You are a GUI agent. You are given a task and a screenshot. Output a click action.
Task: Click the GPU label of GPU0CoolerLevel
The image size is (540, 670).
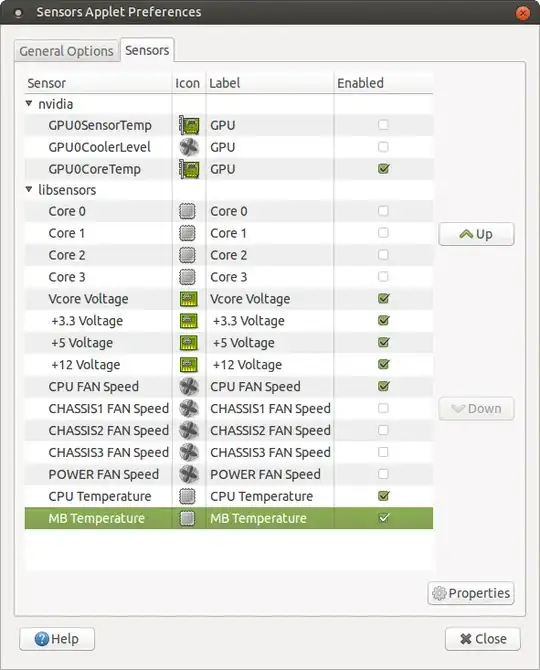pyautogui.click(x=223, y=147)
